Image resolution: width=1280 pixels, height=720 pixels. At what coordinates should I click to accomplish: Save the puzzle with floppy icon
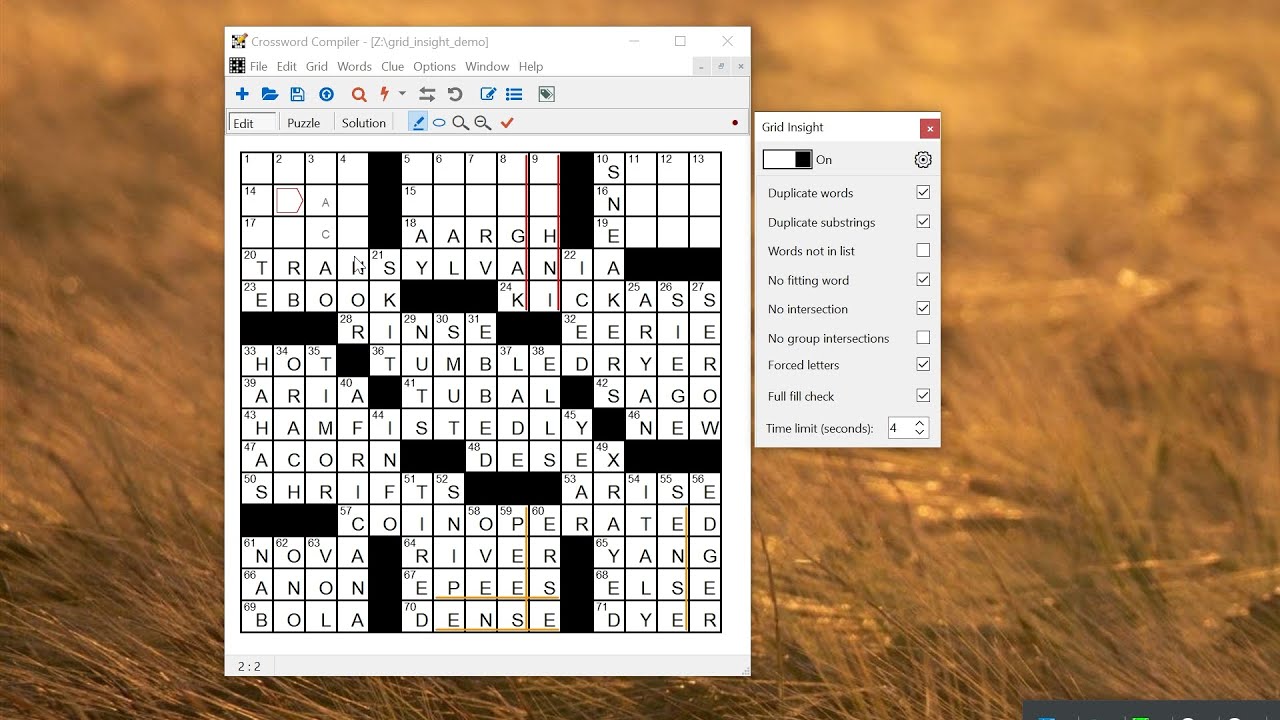[x=297, y=94]
